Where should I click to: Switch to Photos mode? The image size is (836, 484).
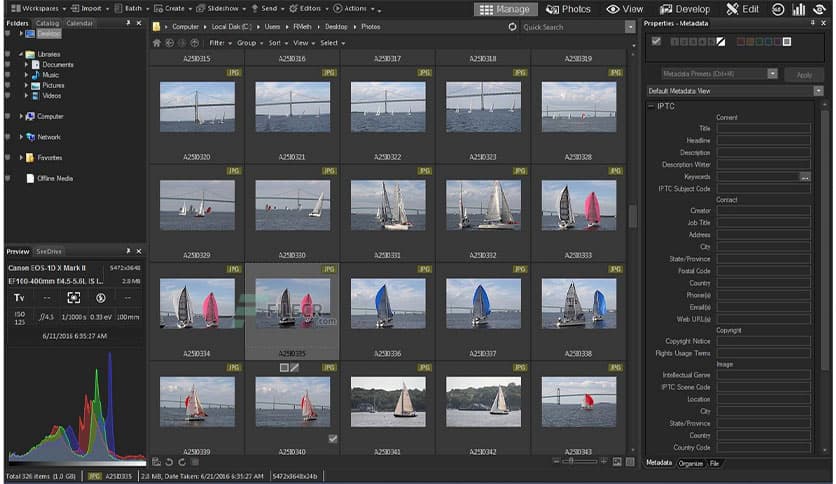(x=568, y=10)
